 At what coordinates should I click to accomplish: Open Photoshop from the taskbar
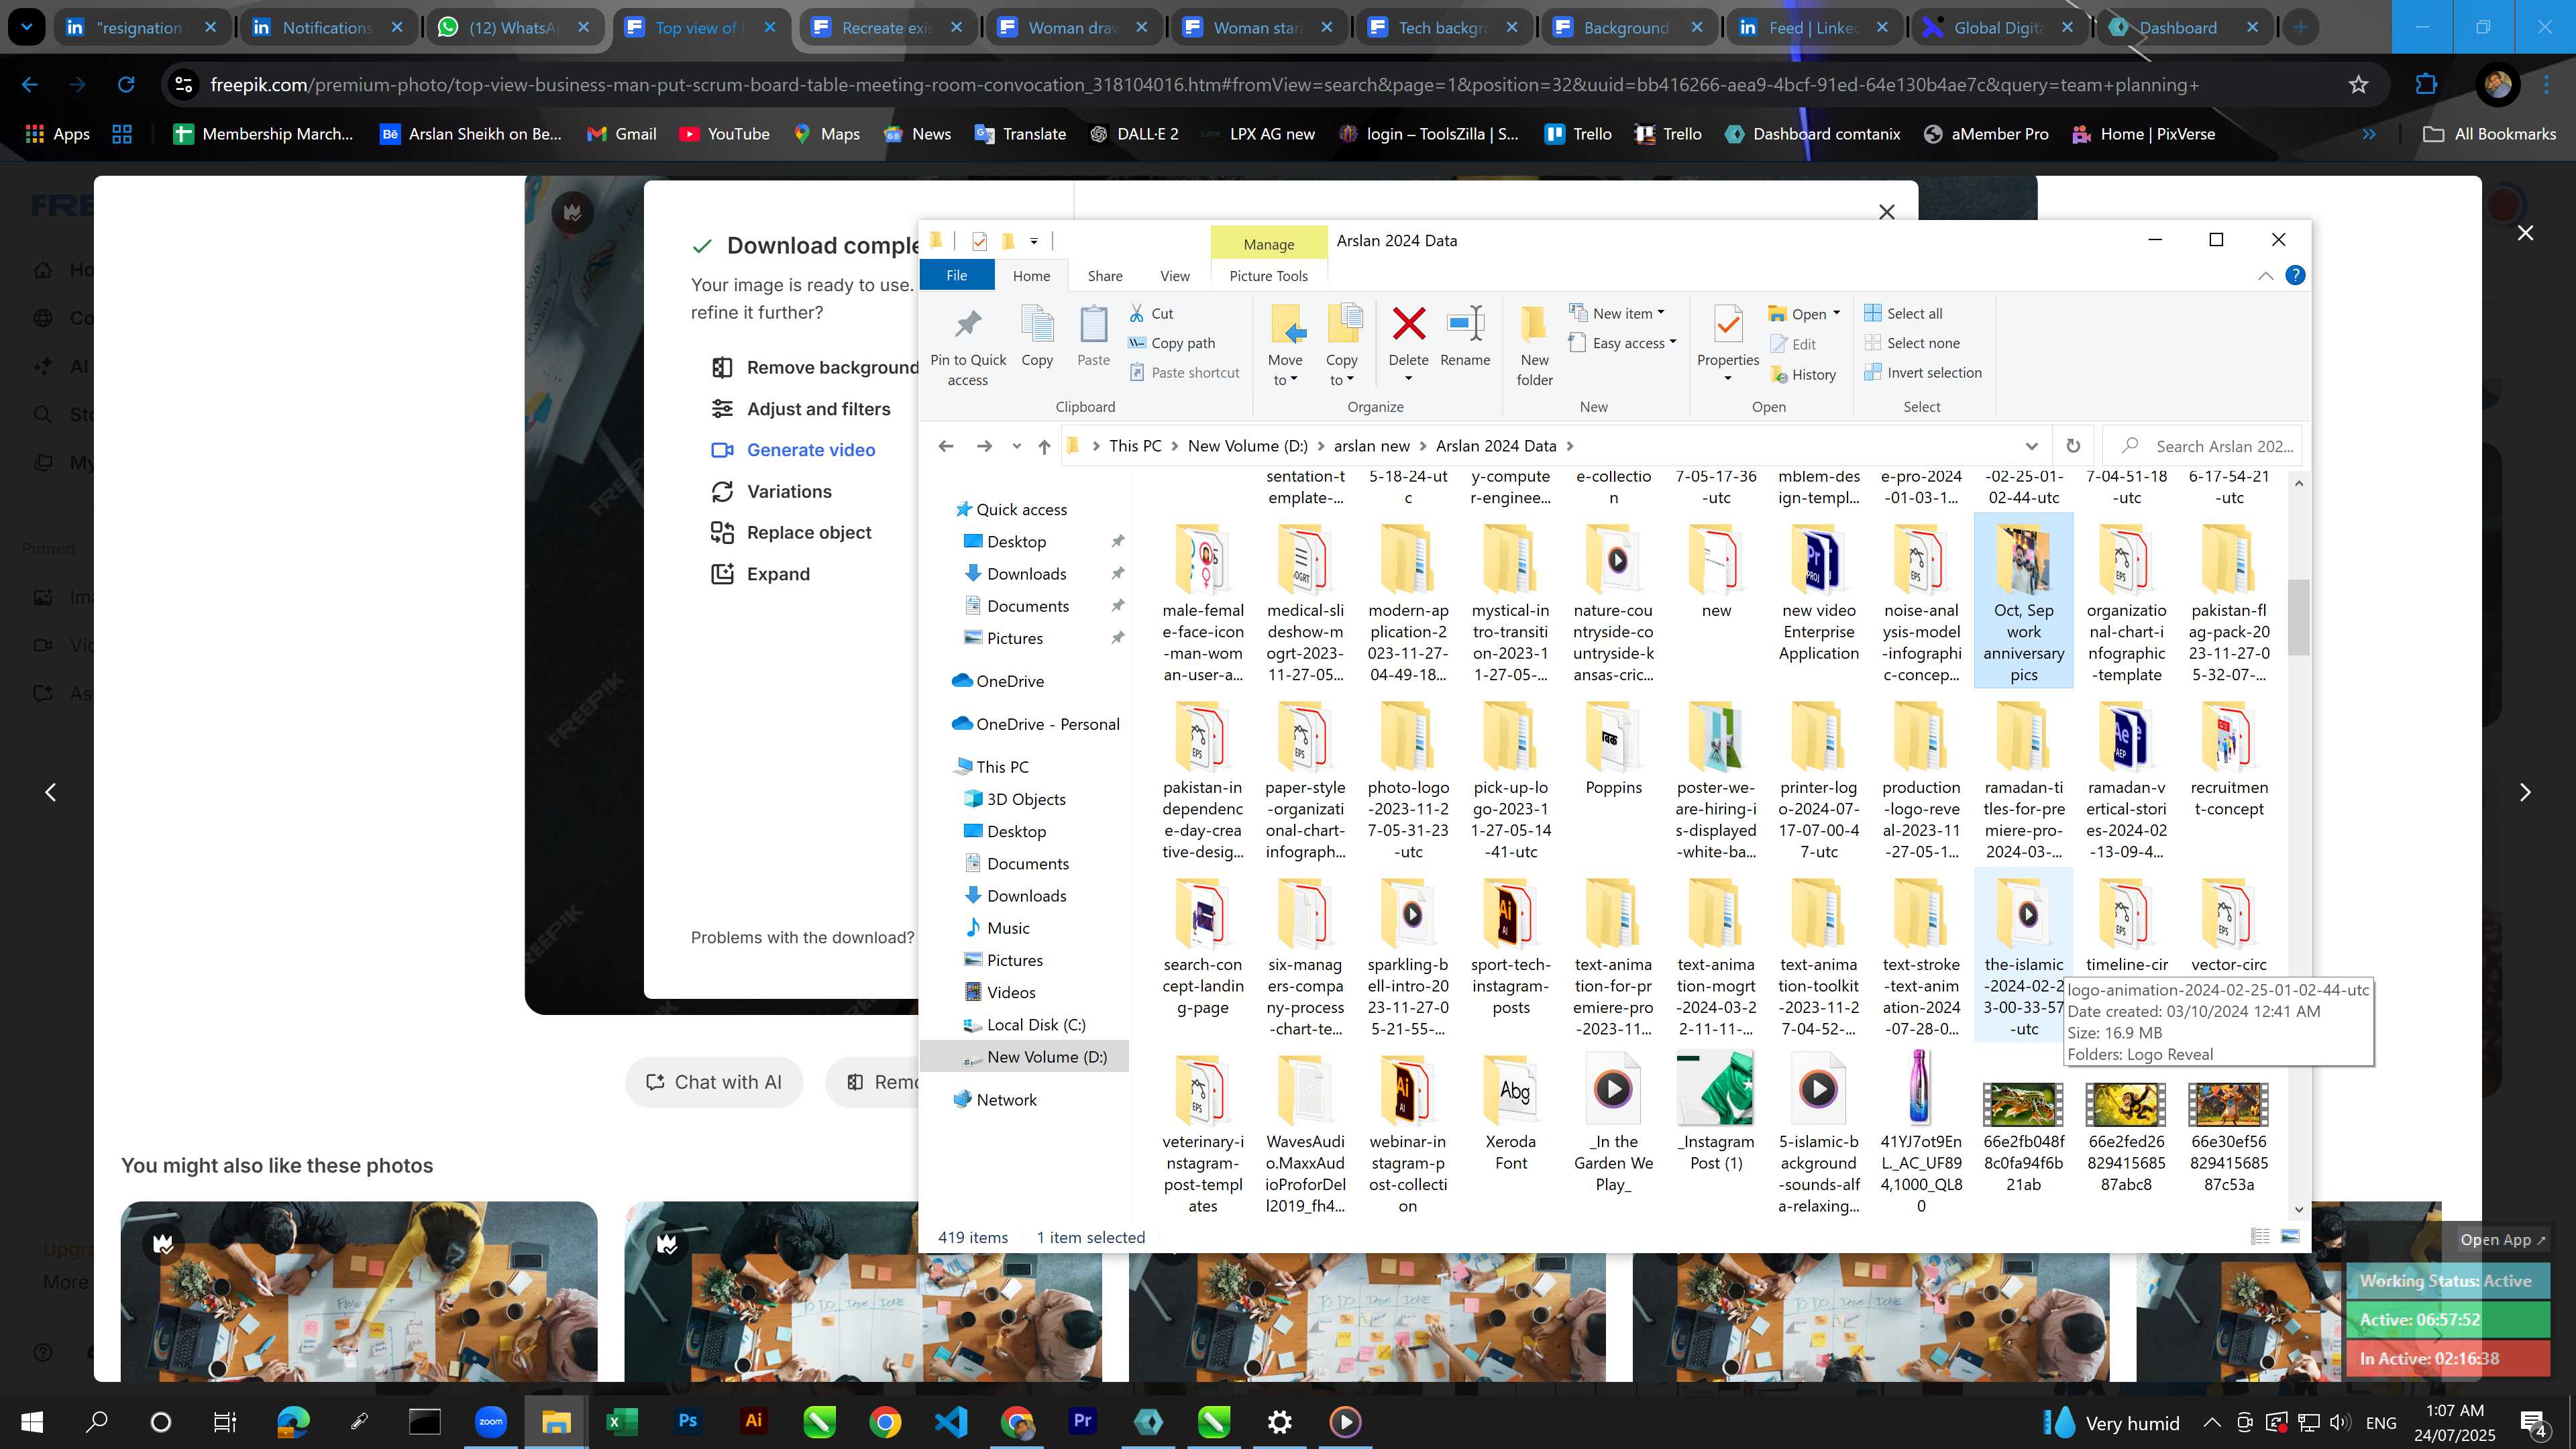pos(687,1421)
